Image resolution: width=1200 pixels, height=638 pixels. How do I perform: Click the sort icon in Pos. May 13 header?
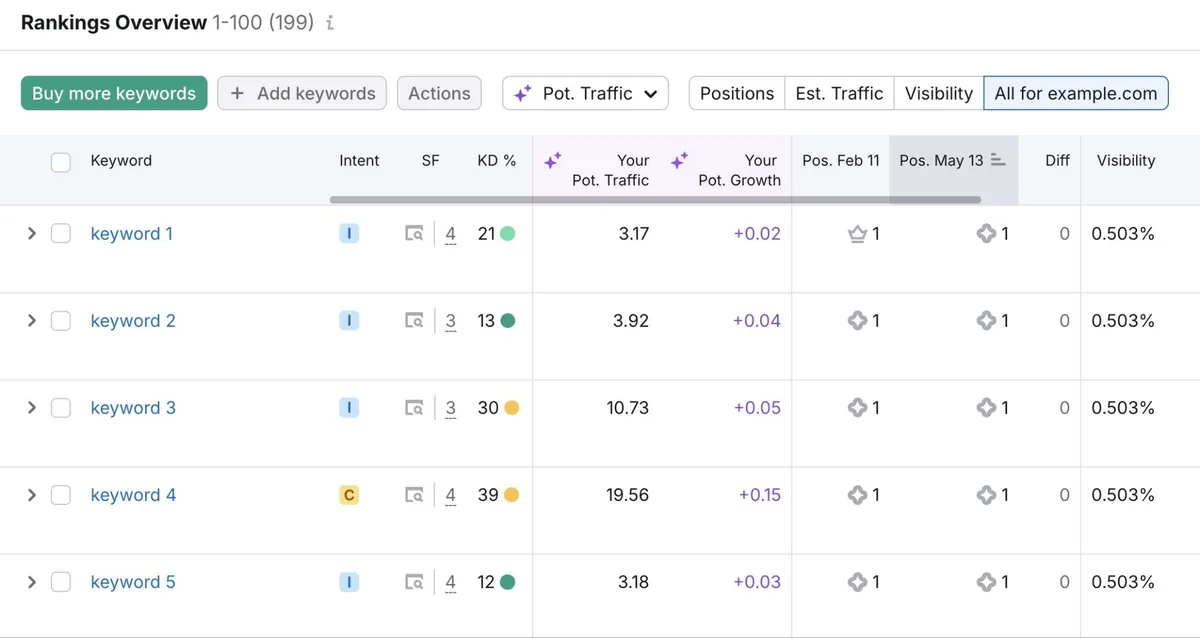pos(998,160)
